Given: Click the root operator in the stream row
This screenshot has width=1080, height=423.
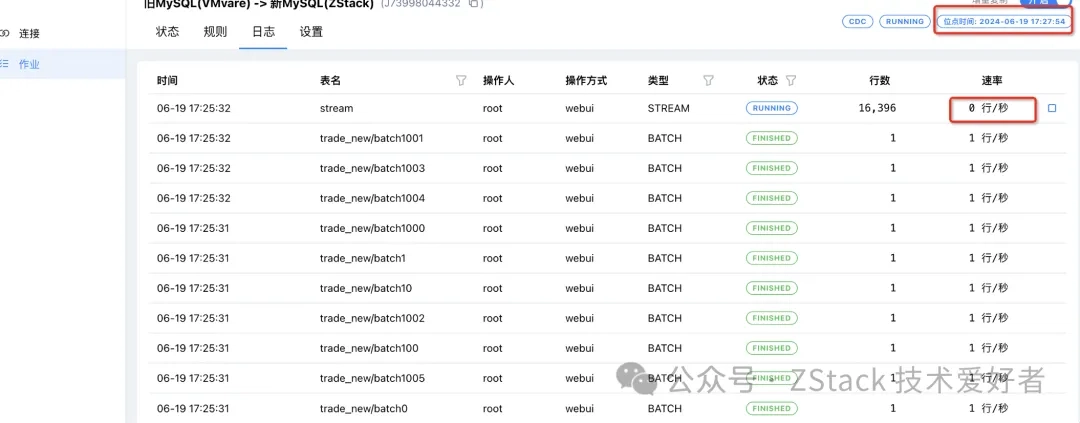Looking at the screenshot, I should click(492, 108).
